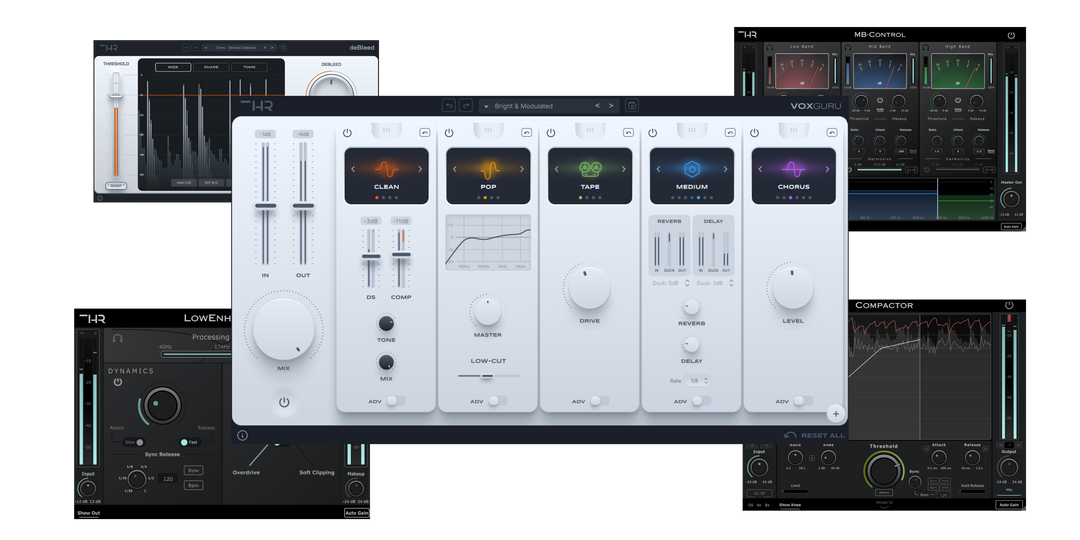Image resolution: width=1080 pixels, height=540 pixels.
Task: Click the green Tape reel icon
Action: 590,169
